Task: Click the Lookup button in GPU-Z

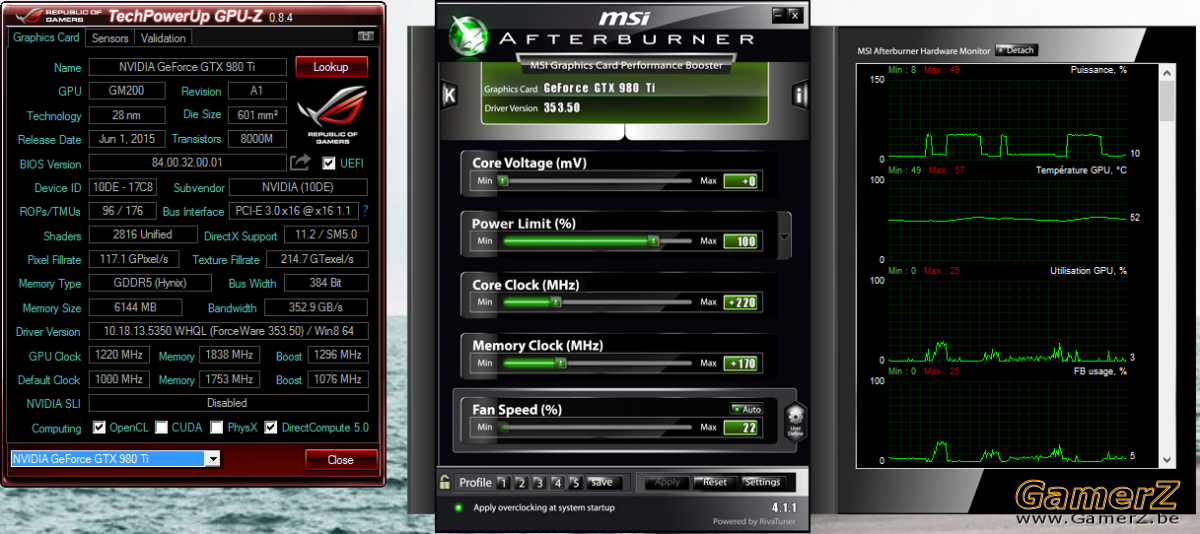Action: tap(331, 67)
